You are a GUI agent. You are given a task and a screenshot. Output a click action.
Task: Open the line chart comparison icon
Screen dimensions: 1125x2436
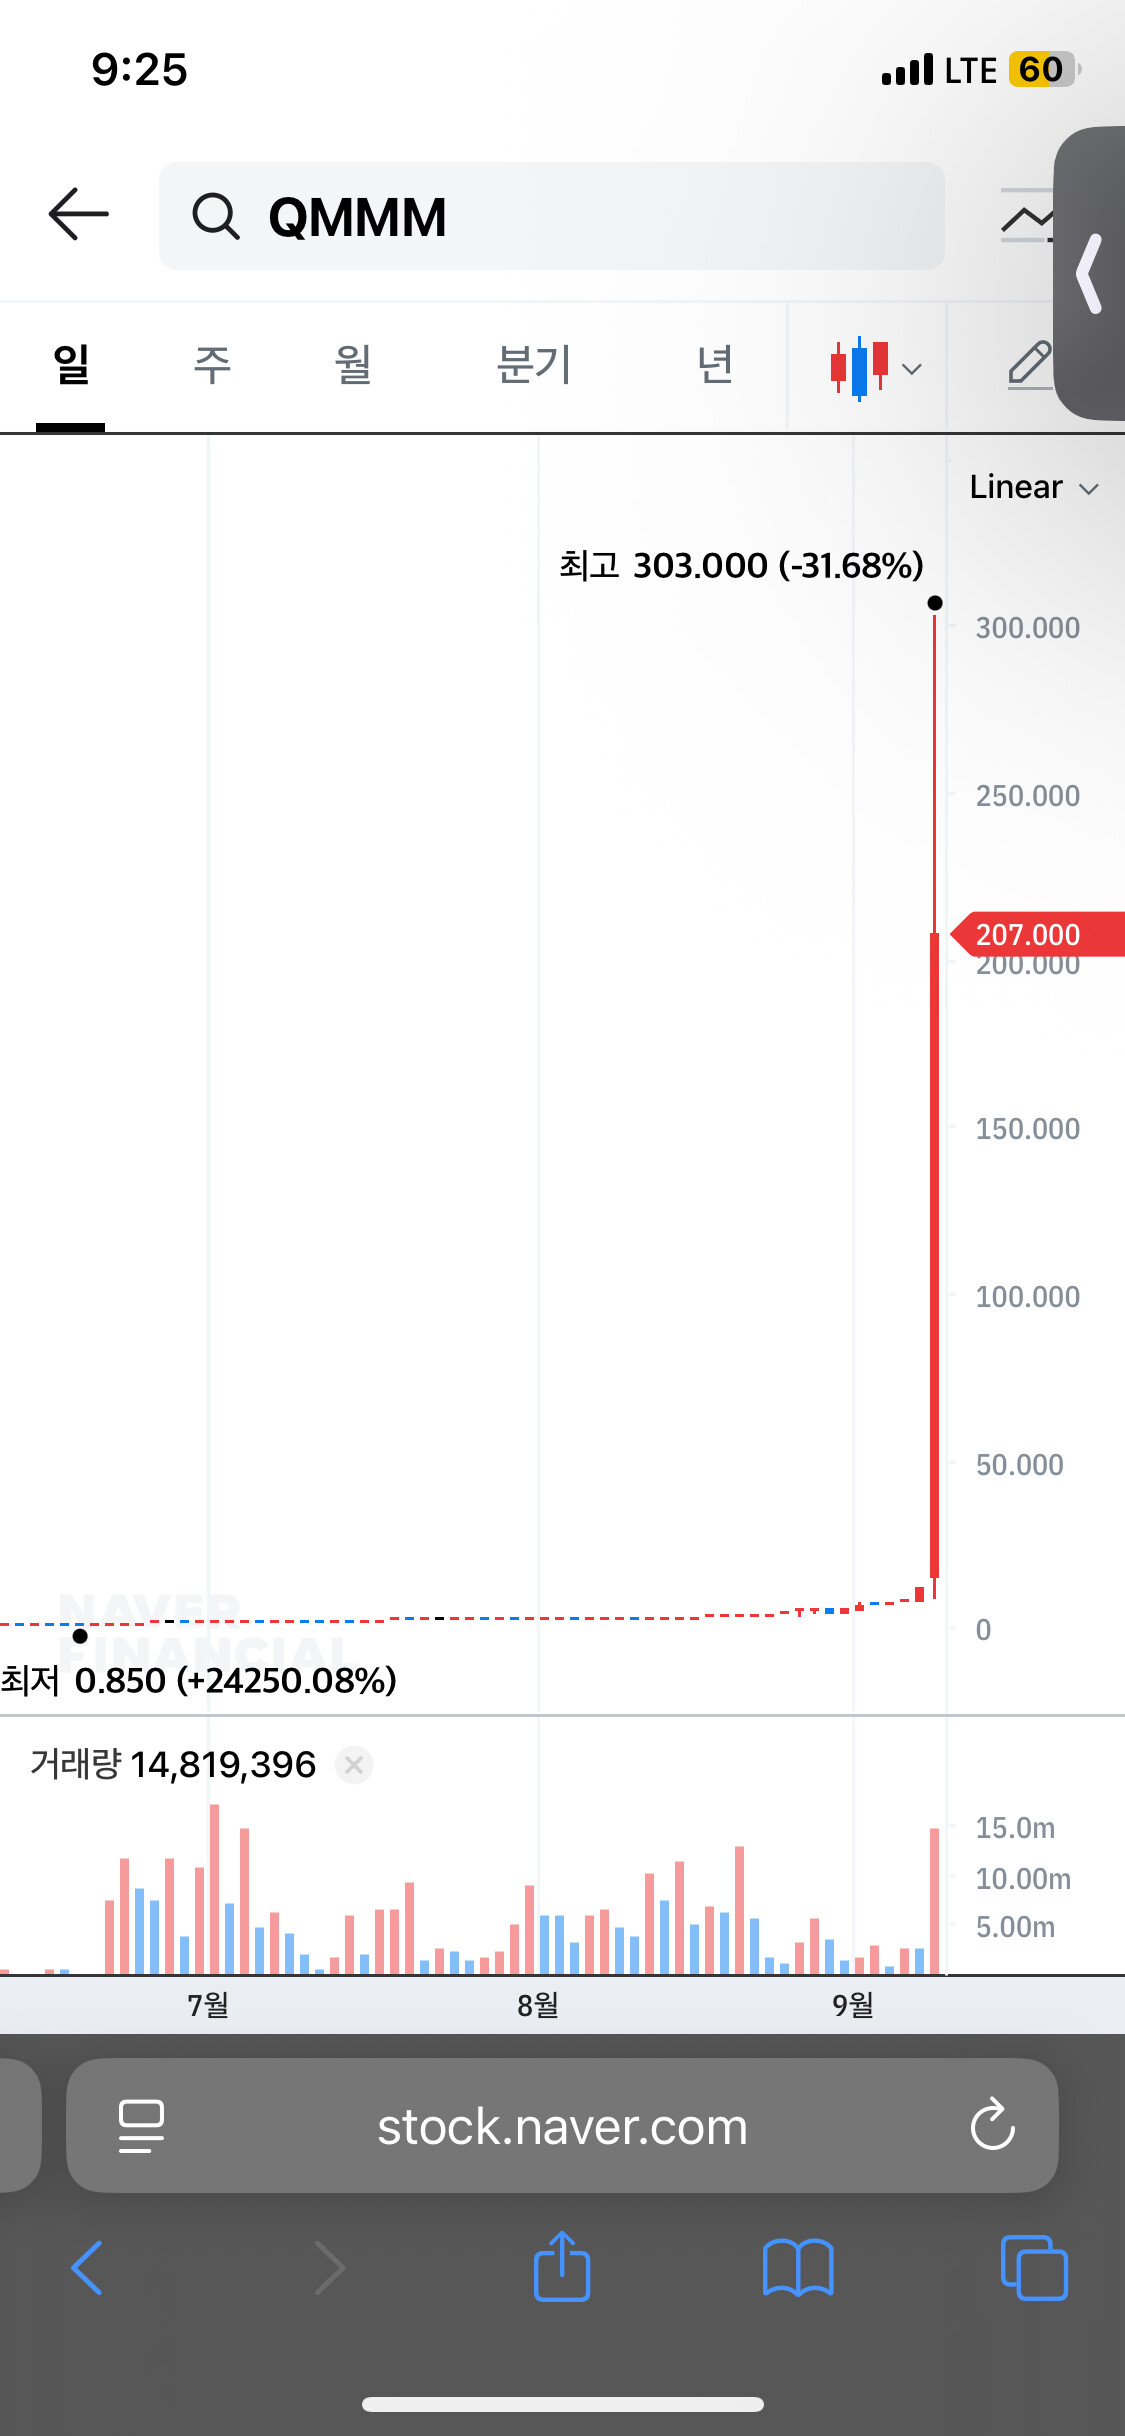coord(1027,216)
